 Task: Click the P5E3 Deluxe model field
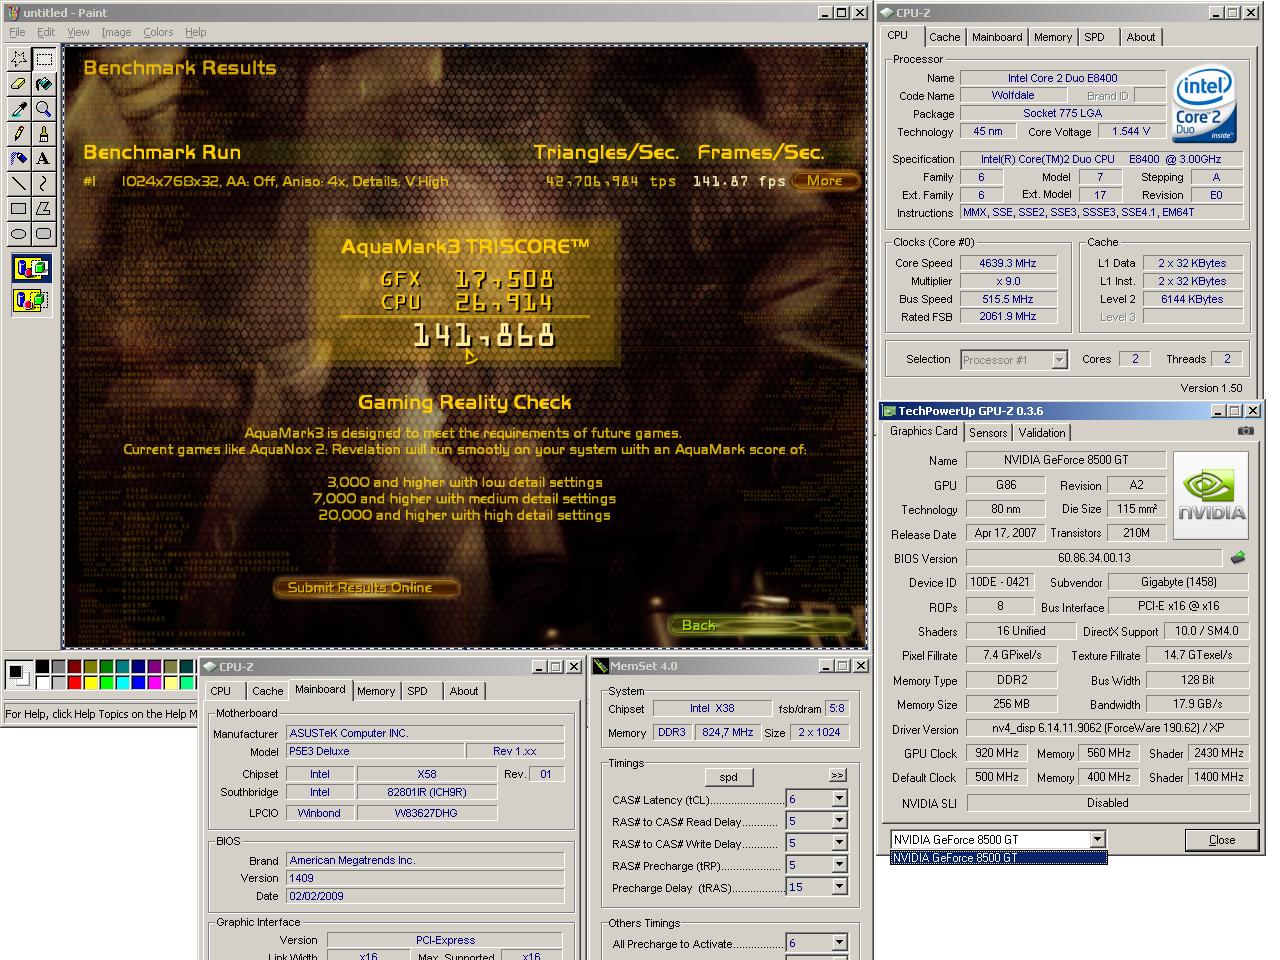tap(375, 751)
